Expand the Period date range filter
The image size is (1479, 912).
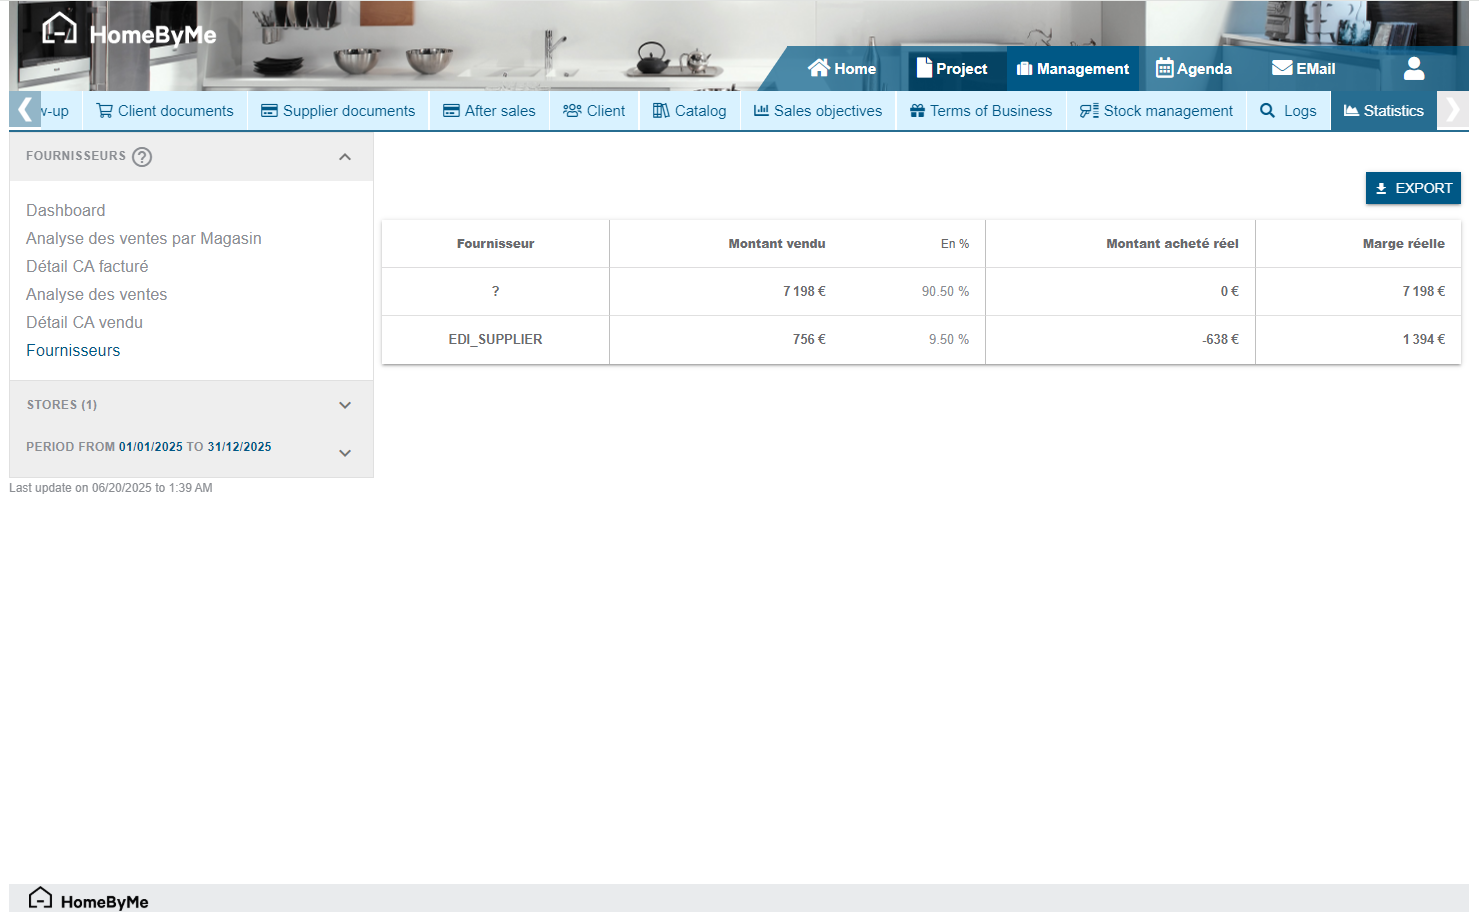click(x=345, y=453)
